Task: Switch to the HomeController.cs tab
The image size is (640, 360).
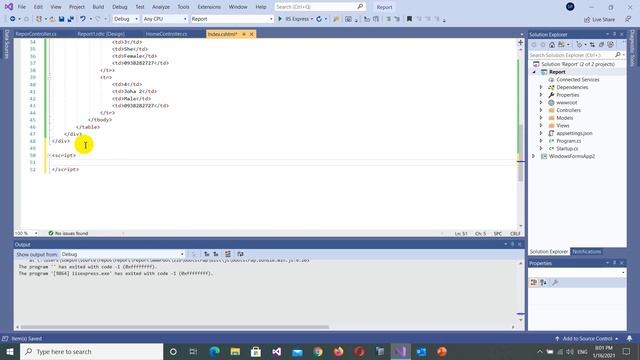Action: click(167, 34)
